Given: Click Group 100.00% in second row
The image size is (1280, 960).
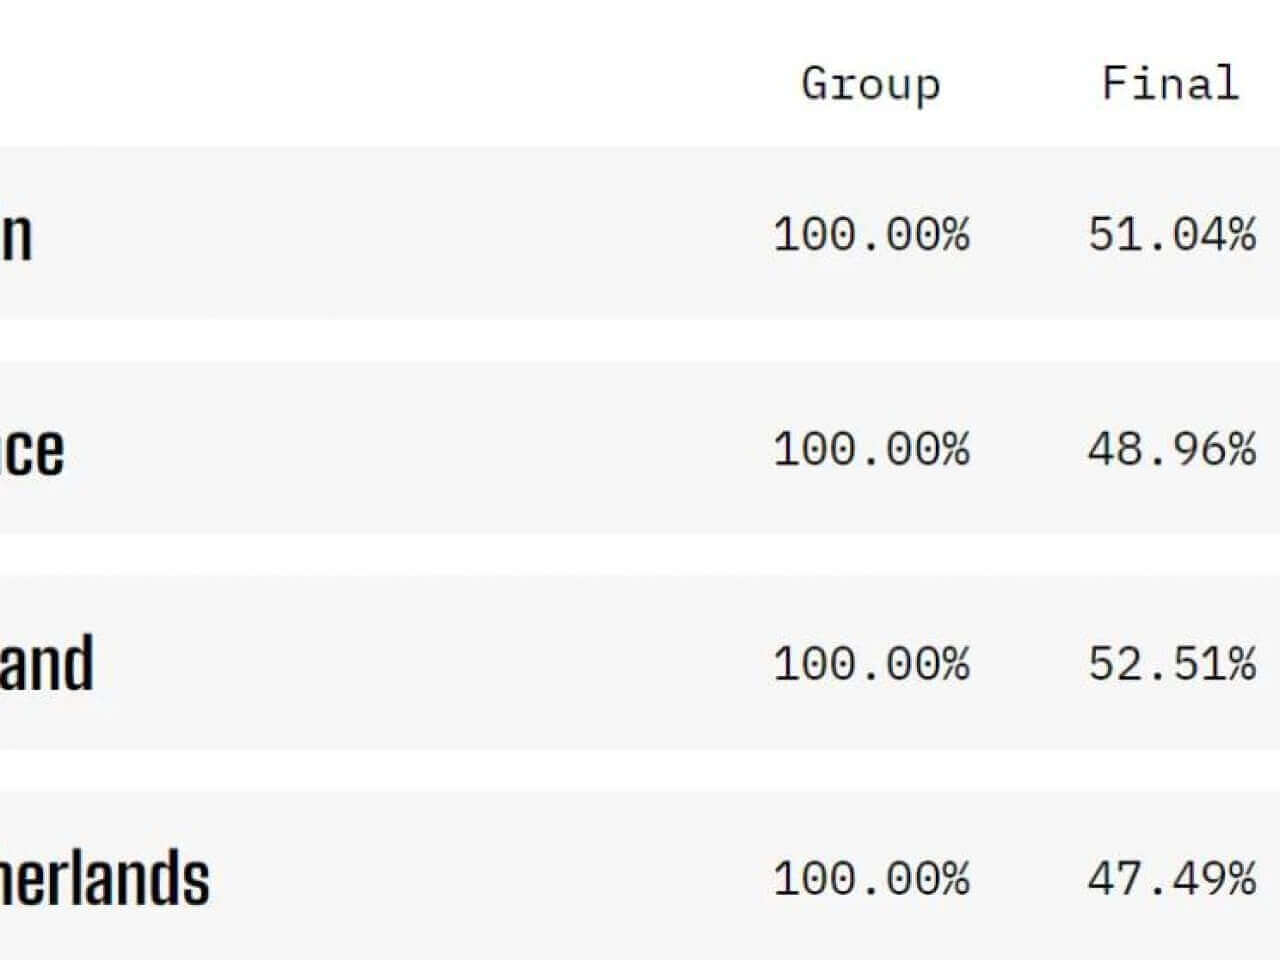Looking at the screenshot, I should point(871,449).
